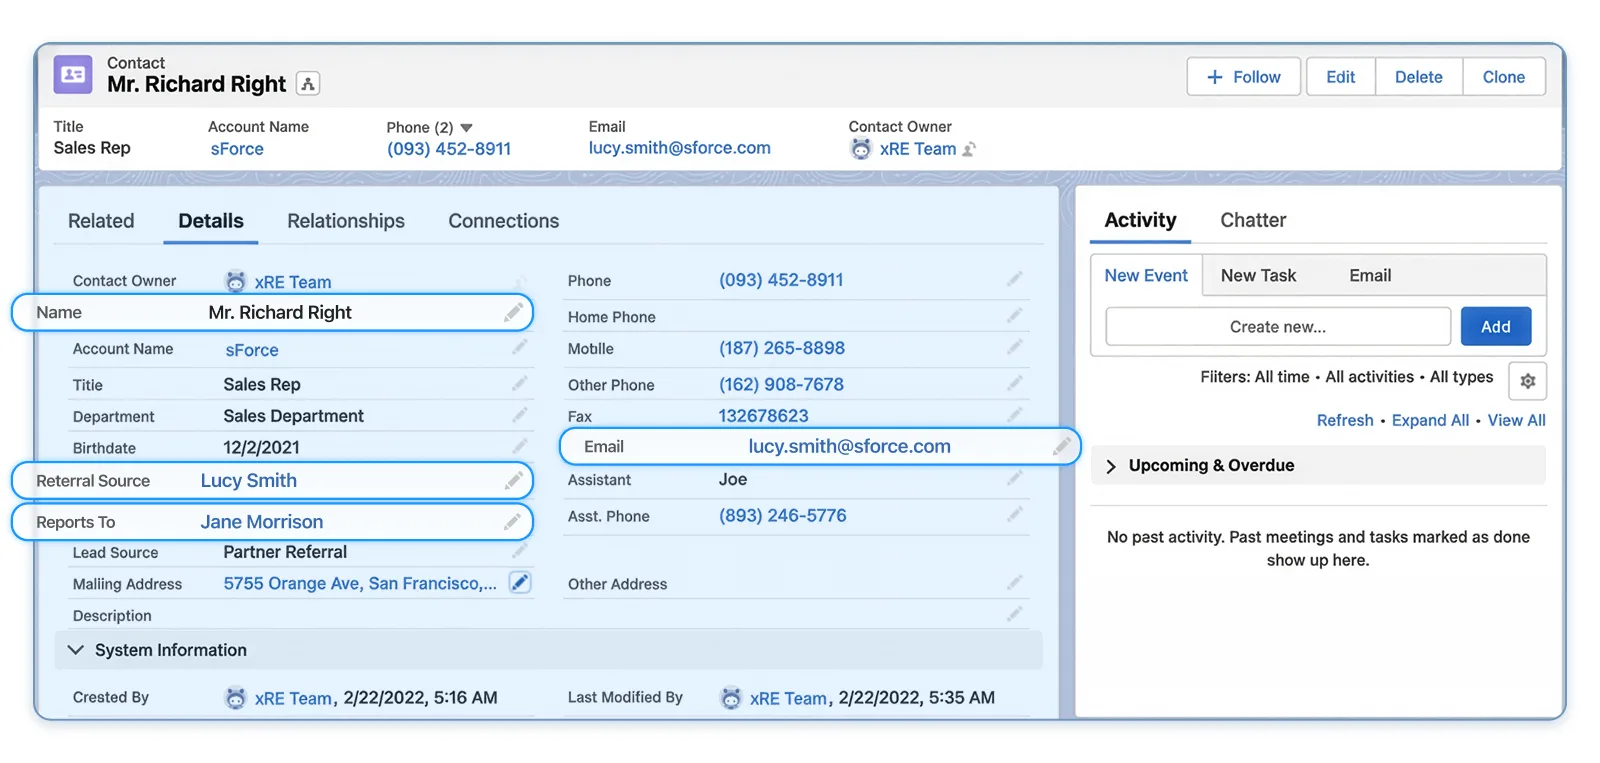
Task: Switch to the Related tab
Action: point(101,221)
